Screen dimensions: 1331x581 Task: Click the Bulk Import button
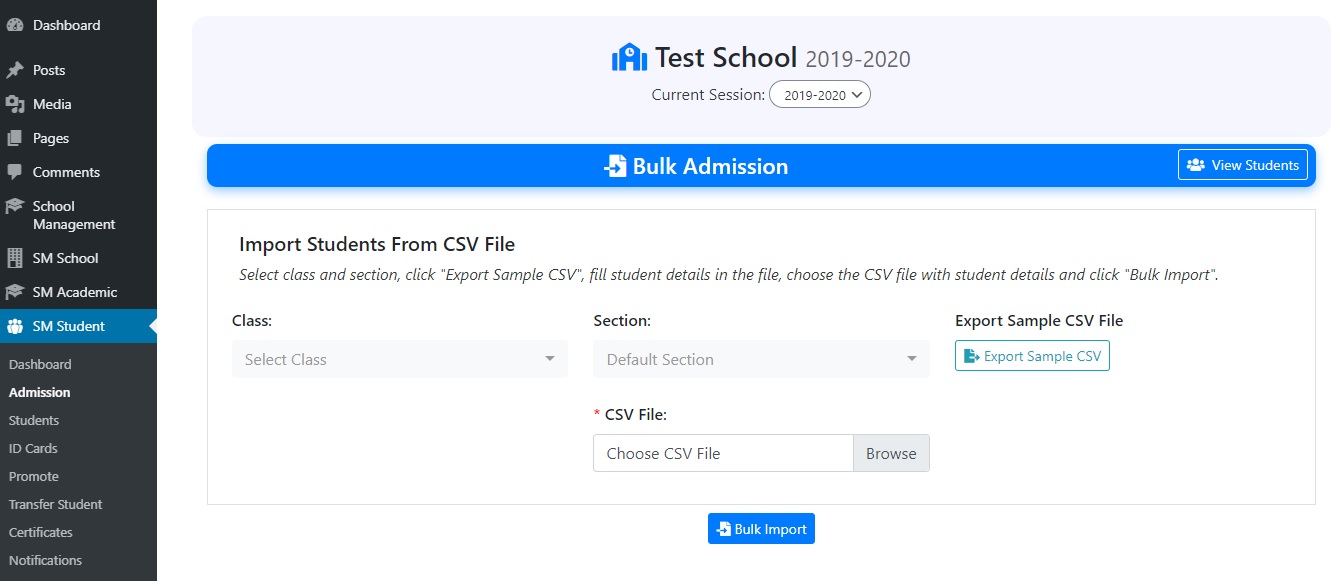[761, 529]
